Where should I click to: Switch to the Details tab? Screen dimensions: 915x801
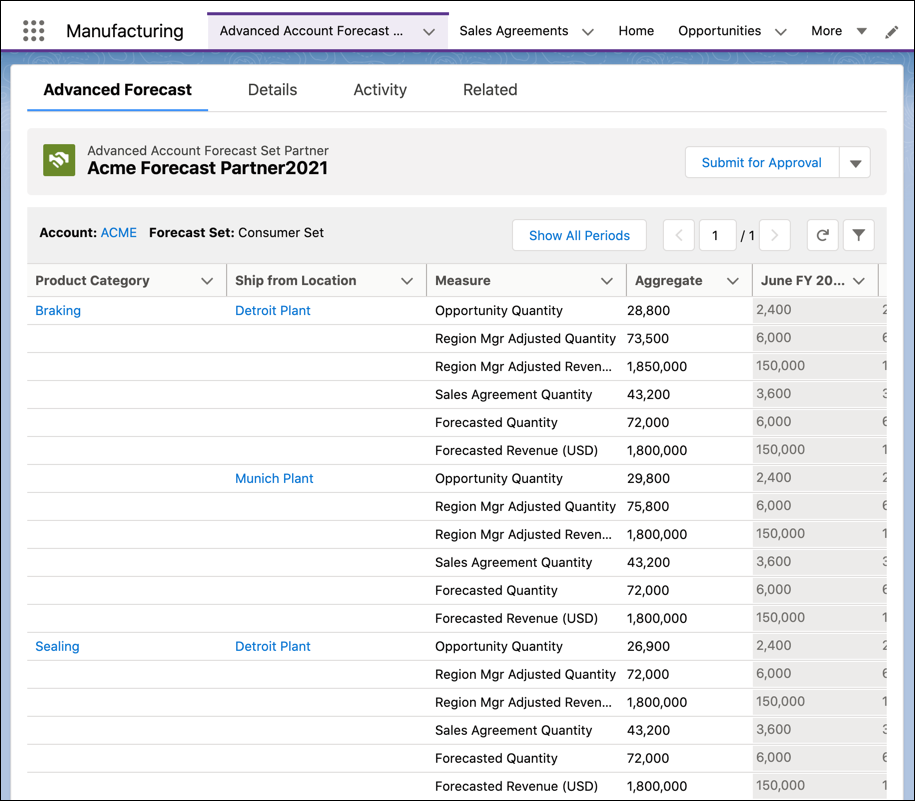coord(271,89)
